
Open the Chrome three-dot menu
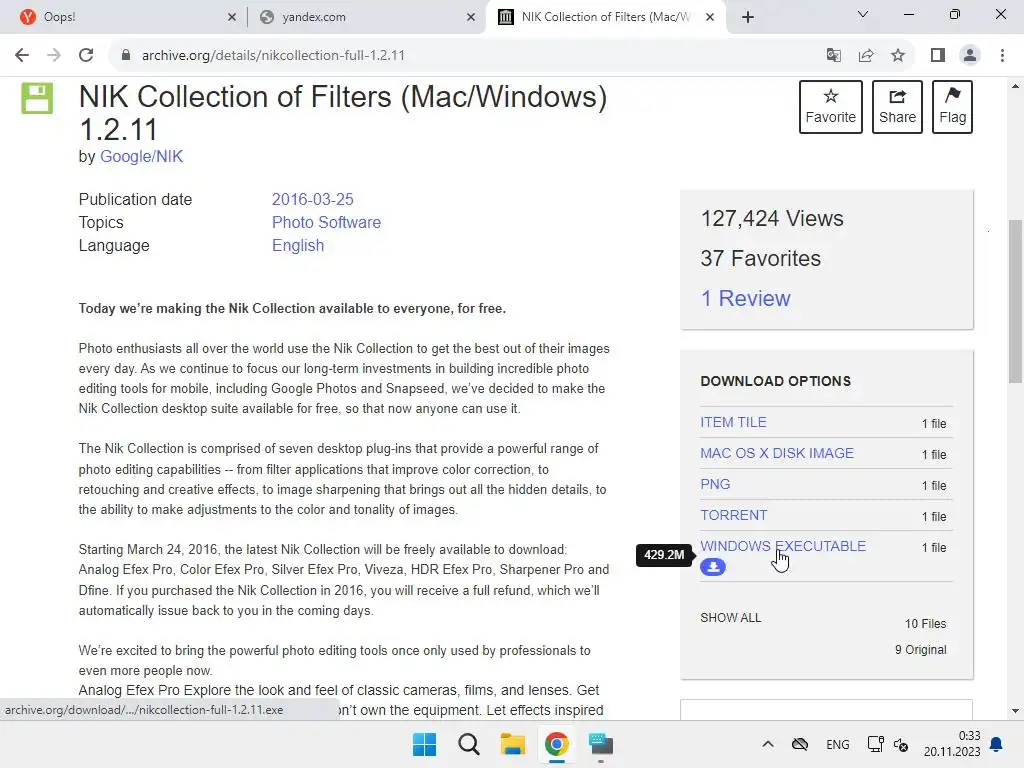point(1002,56)
